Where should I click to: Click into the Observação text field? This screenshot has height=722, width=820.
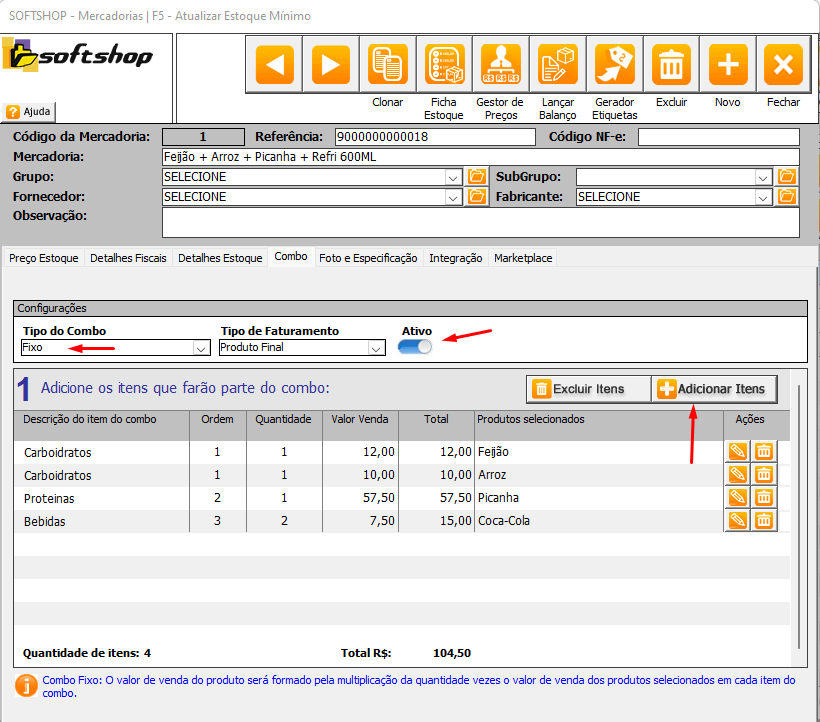click(480, 222)
